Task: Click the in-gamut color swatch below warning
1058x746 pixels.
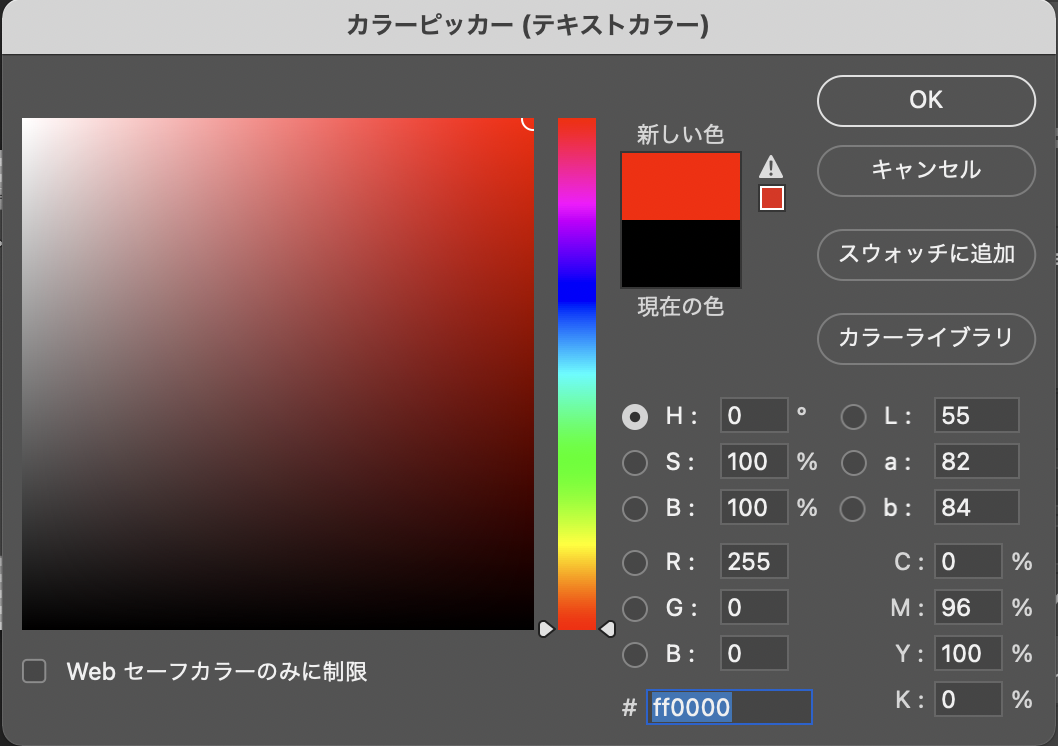Action: pos(771,198)
